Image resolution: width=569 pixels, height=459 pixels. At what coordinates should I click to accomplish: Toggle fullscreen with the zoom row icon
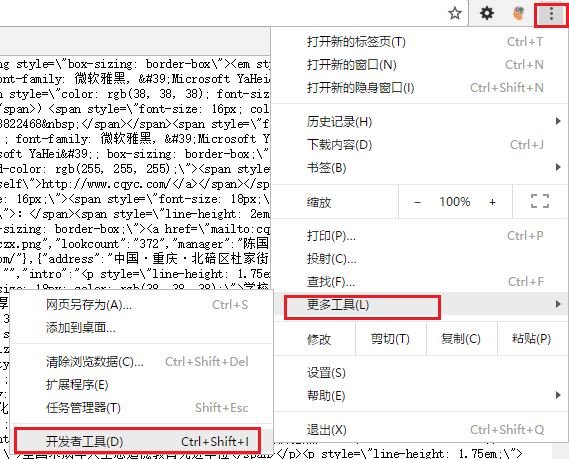click(x=540, y=201)
